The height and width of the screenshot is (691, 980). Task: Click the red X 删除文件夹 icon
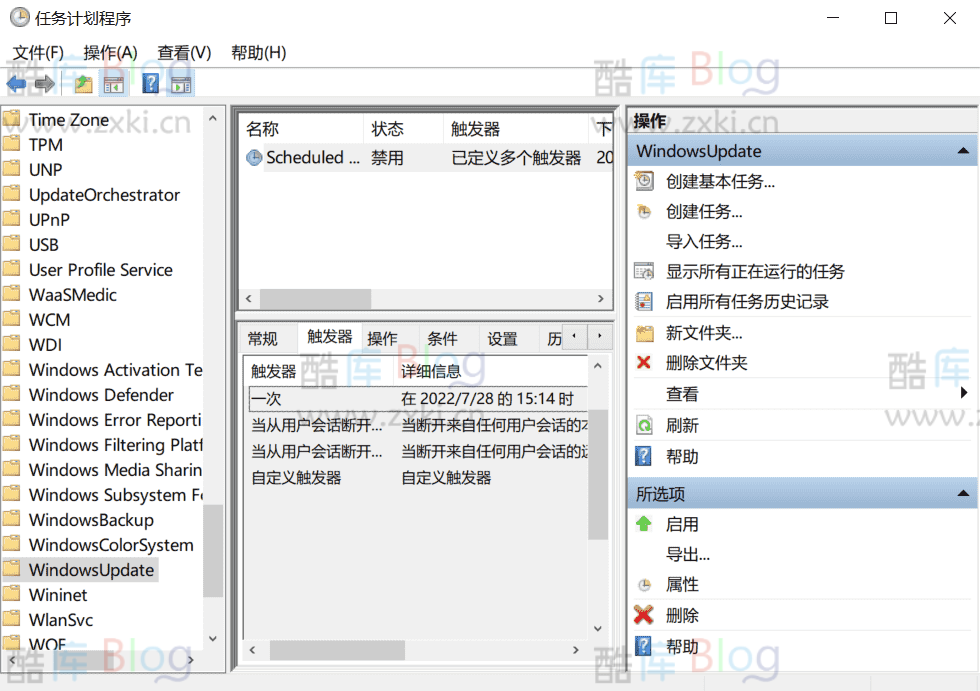point(646,363)
